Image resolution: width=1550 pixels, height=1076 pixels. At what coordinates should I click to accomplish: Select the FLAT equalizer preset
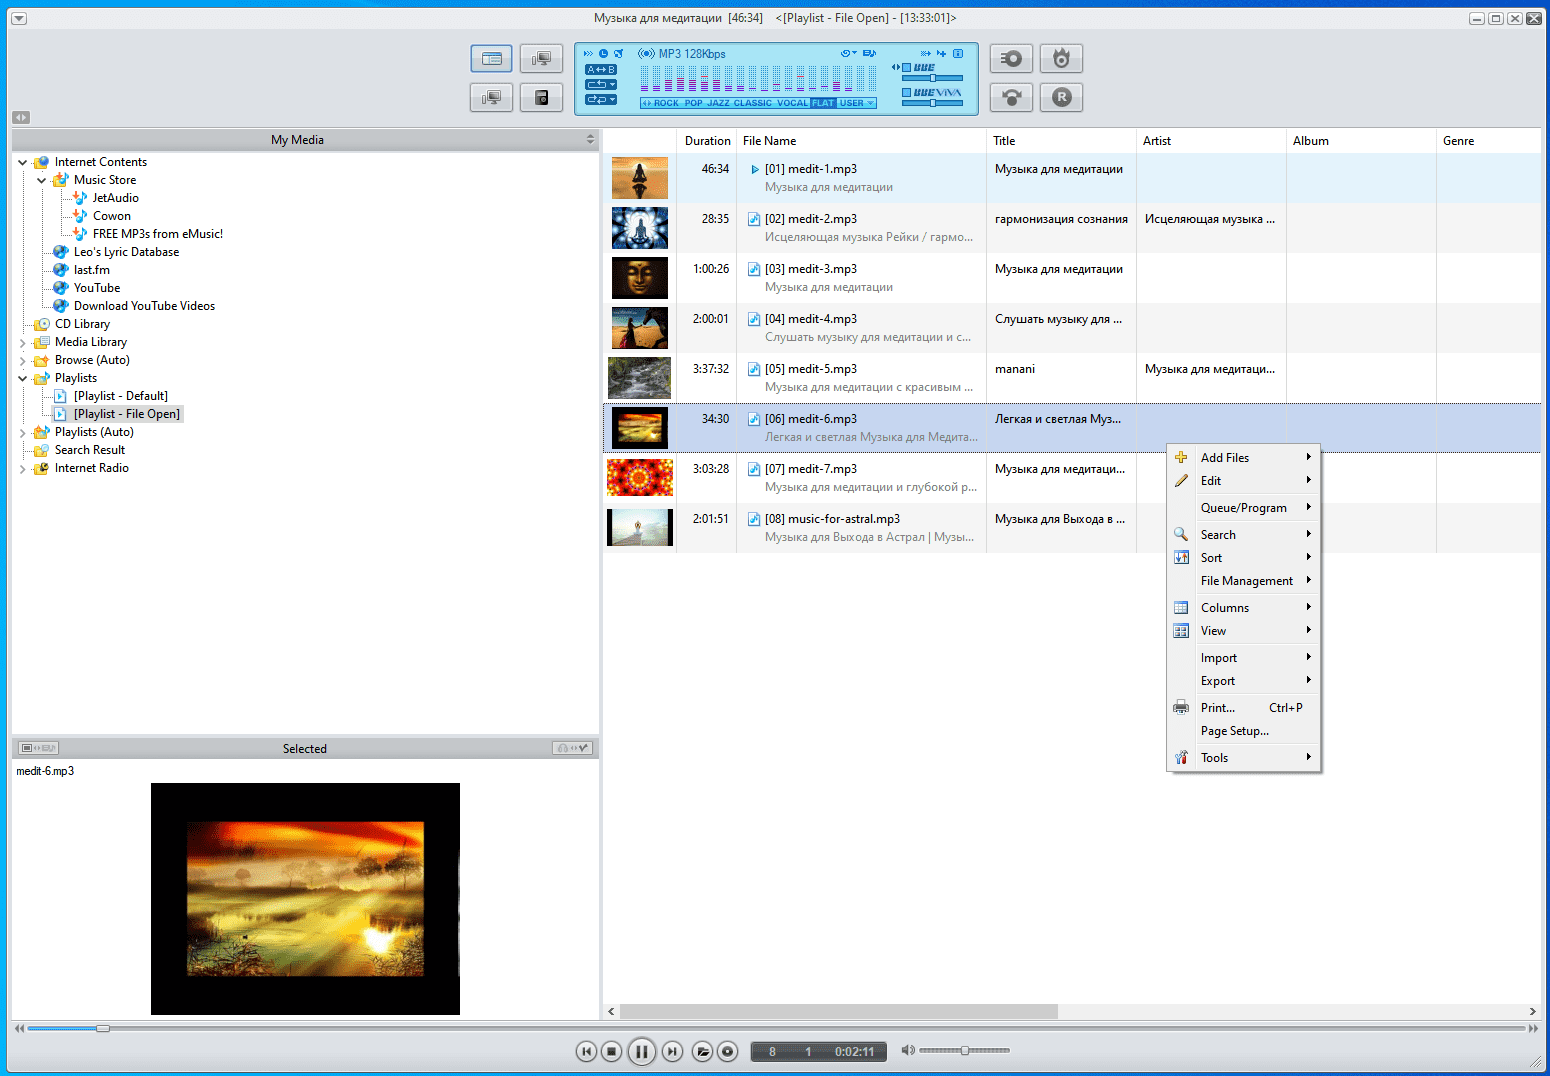[x=823, y=103]
